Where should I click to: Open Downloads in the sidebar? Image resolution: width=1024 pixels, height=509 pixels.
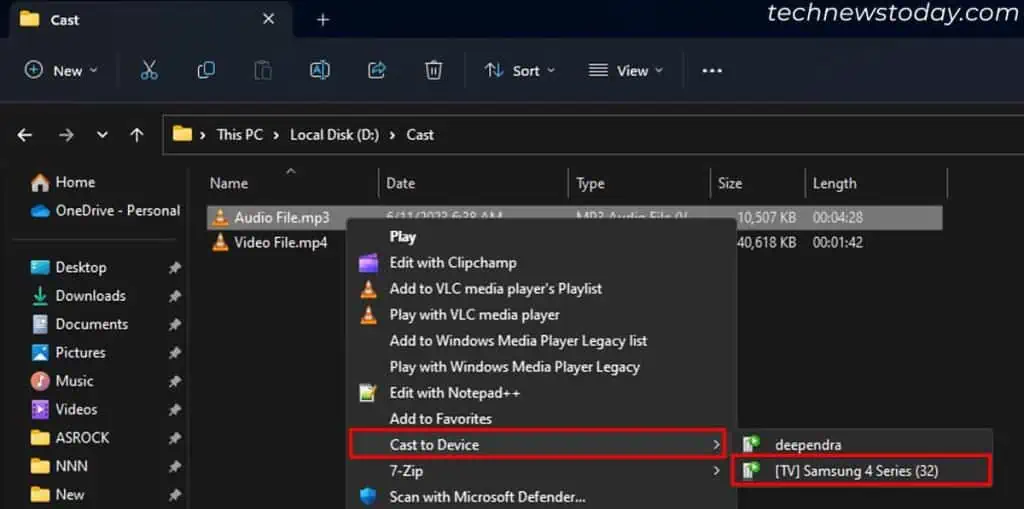coord(90,296)
